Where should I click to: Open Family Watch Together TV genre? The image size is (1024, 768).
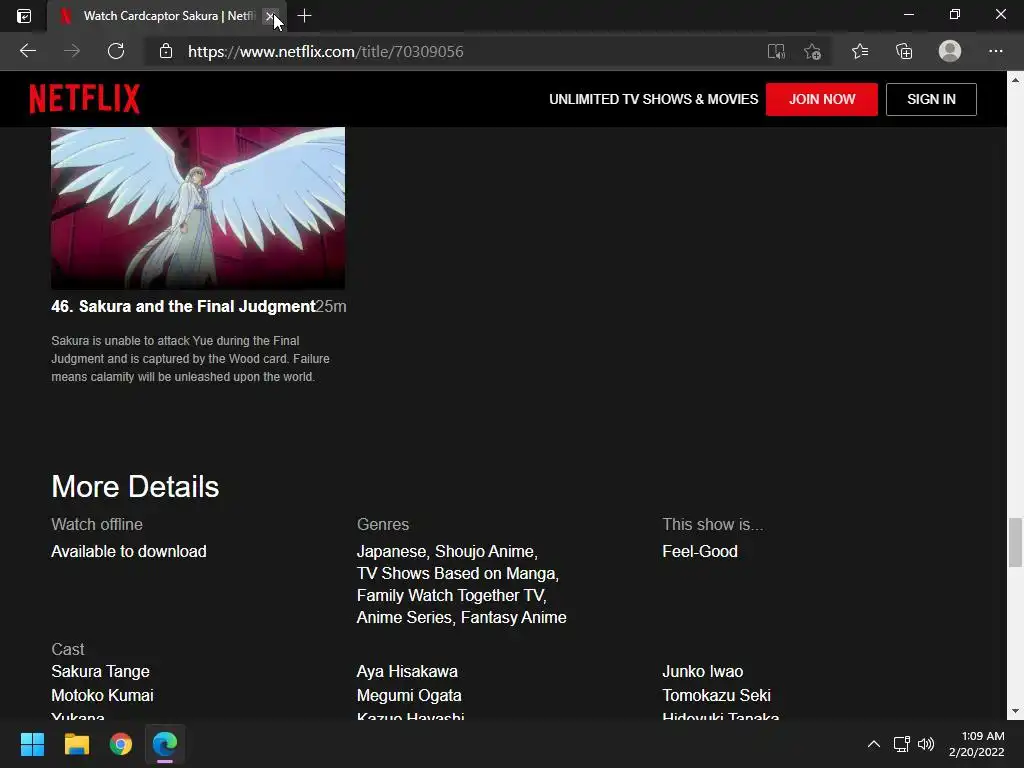tap(450, 596)
